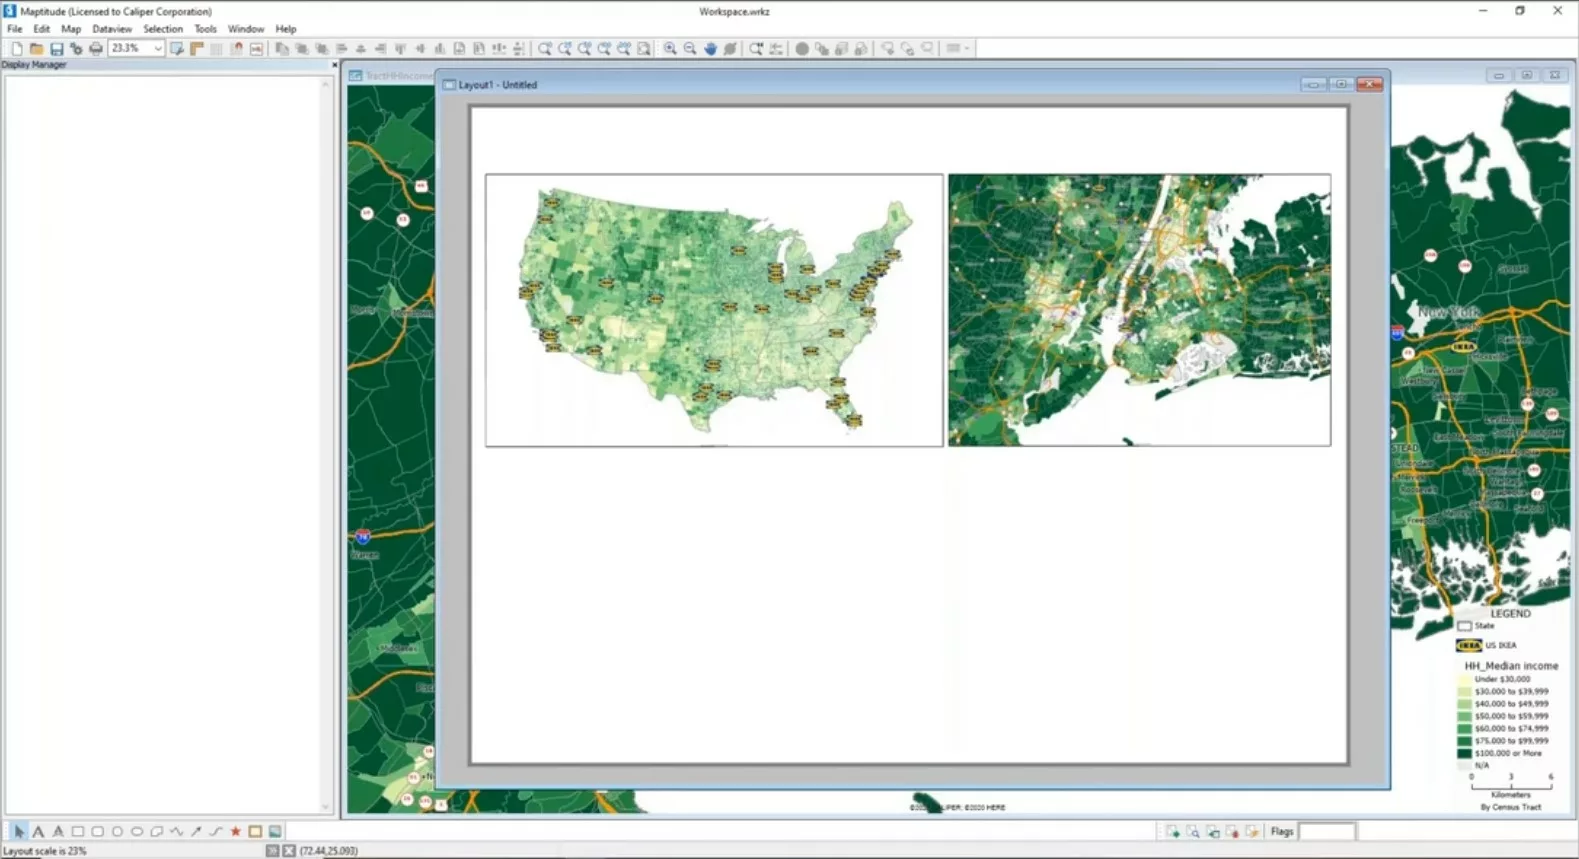1579x859 pixels.
Task: Select the New York map frame in layout
Action: [x=1139, y=310]
